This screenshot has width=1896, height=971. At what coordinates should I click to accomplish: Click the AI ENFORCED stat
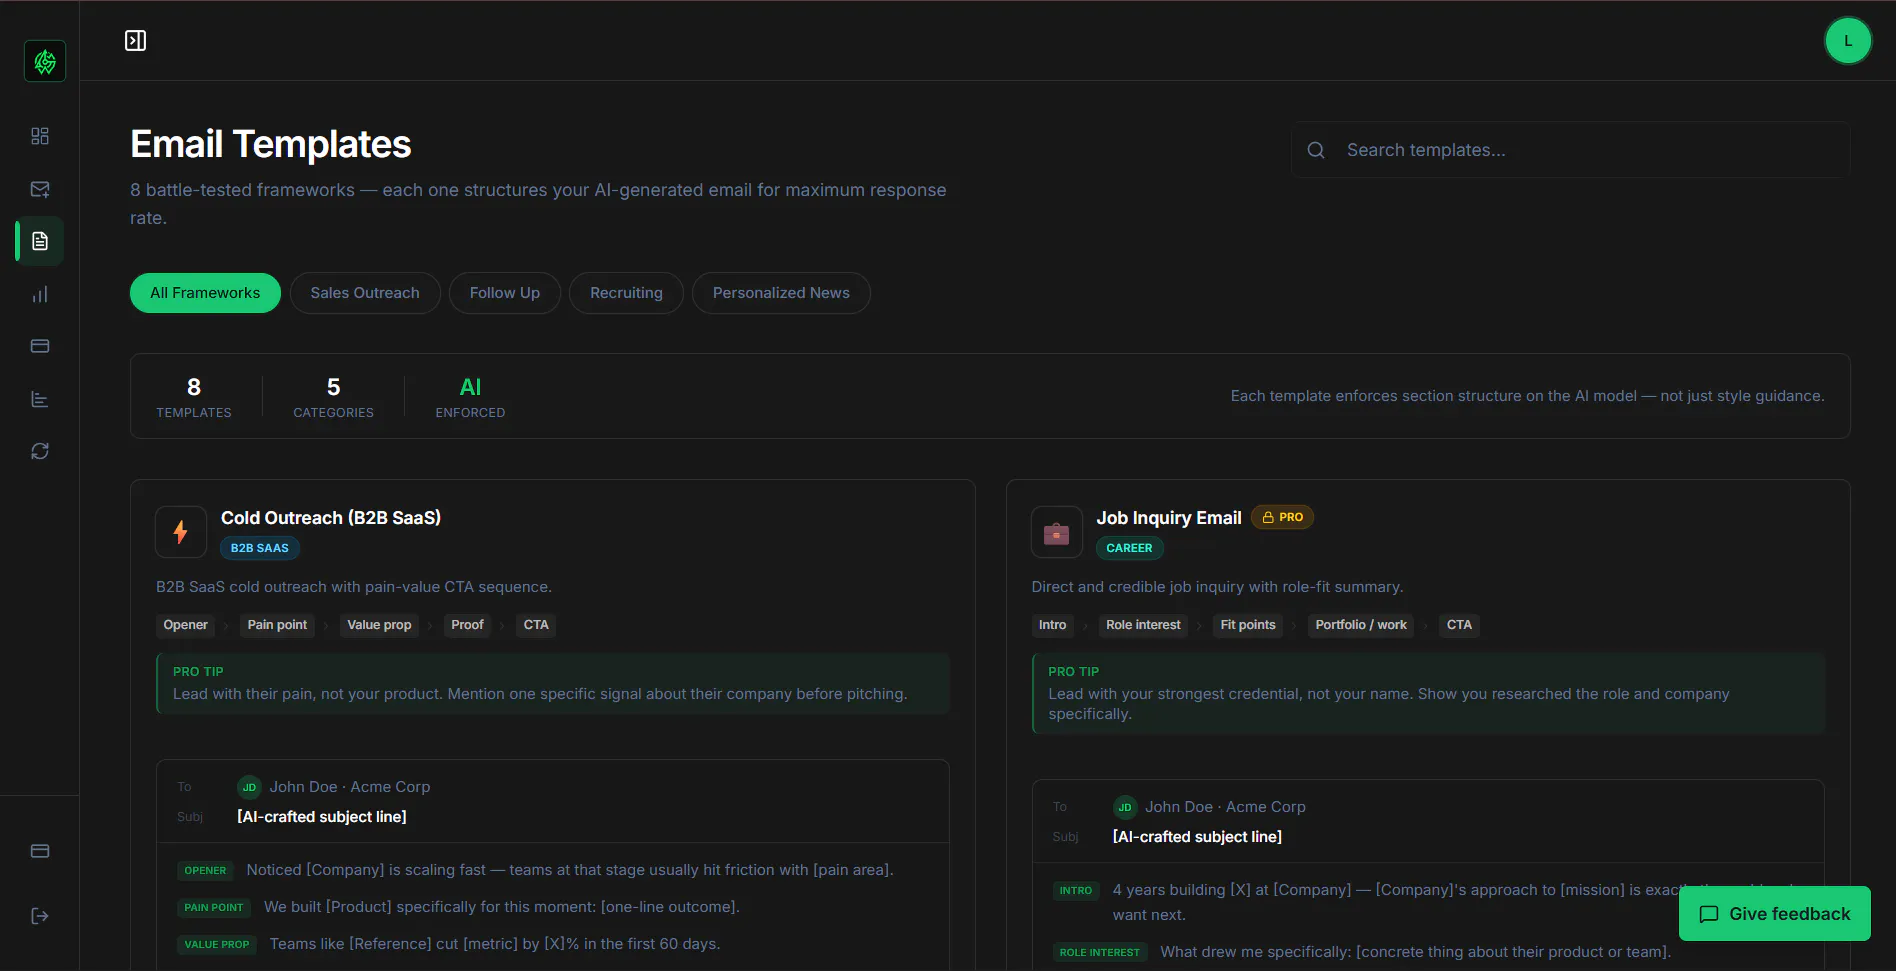pyautogui.click(x=470, y=397)
